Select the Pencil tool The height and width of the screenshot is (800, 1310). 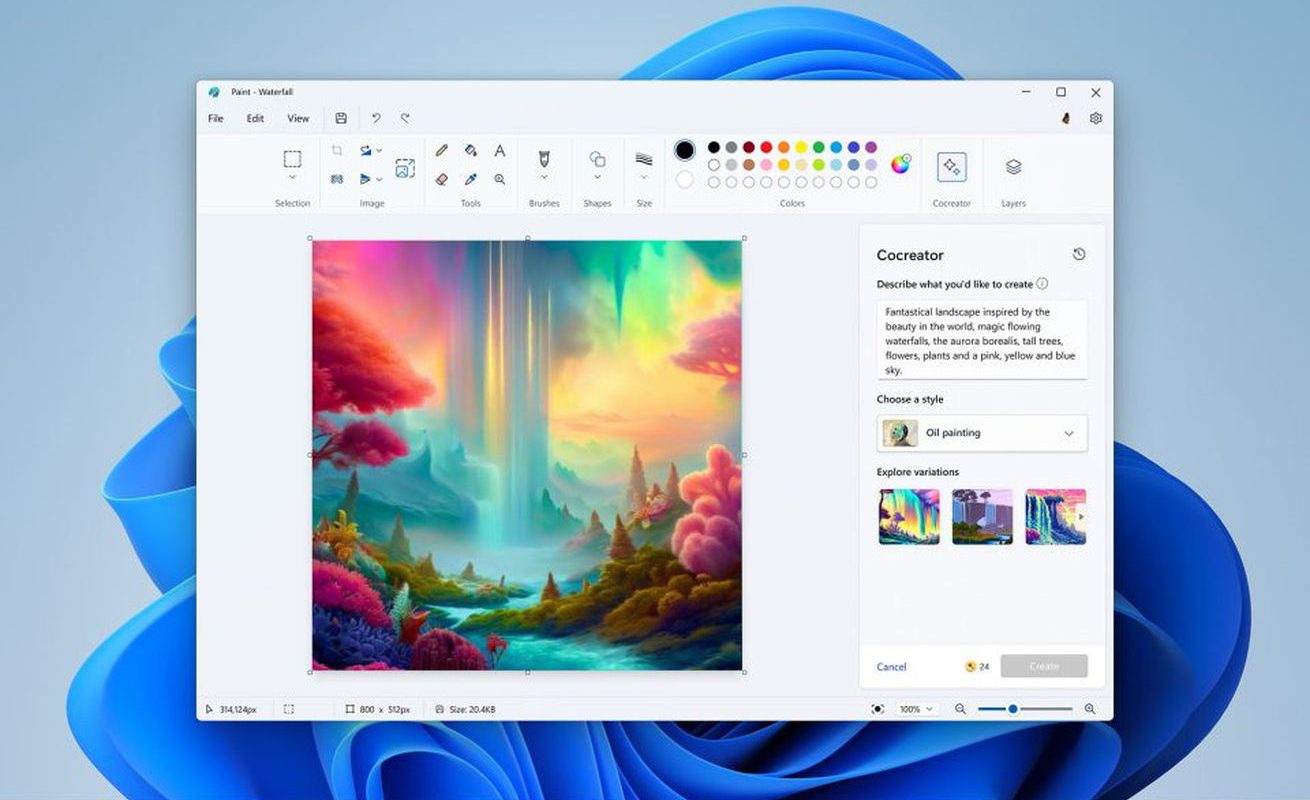pos(441,150)
